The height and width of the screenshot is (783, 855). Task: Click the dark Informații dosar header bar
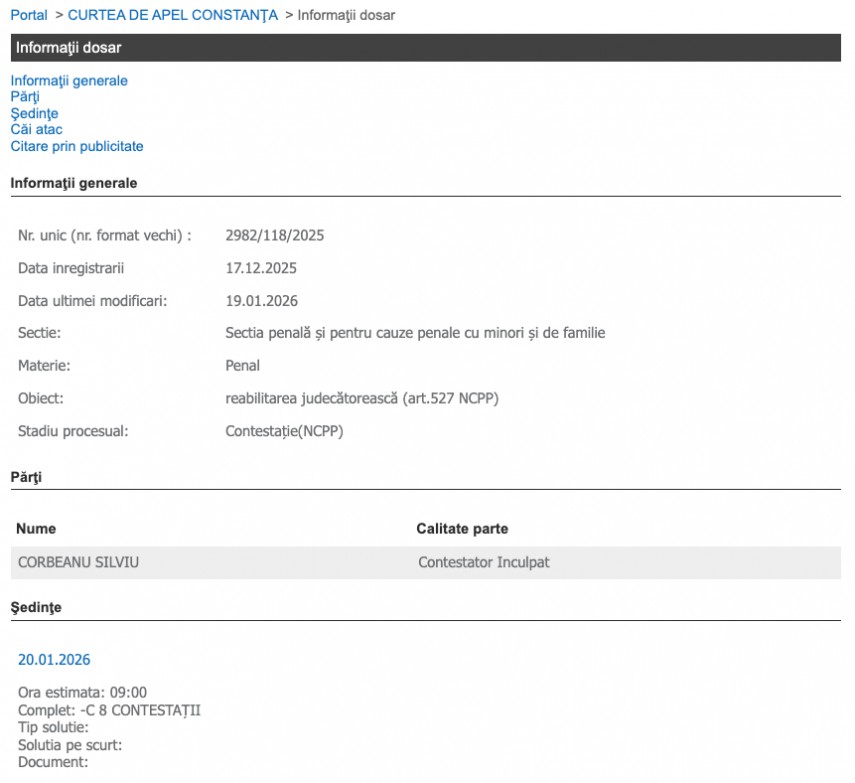click(427, 48)
